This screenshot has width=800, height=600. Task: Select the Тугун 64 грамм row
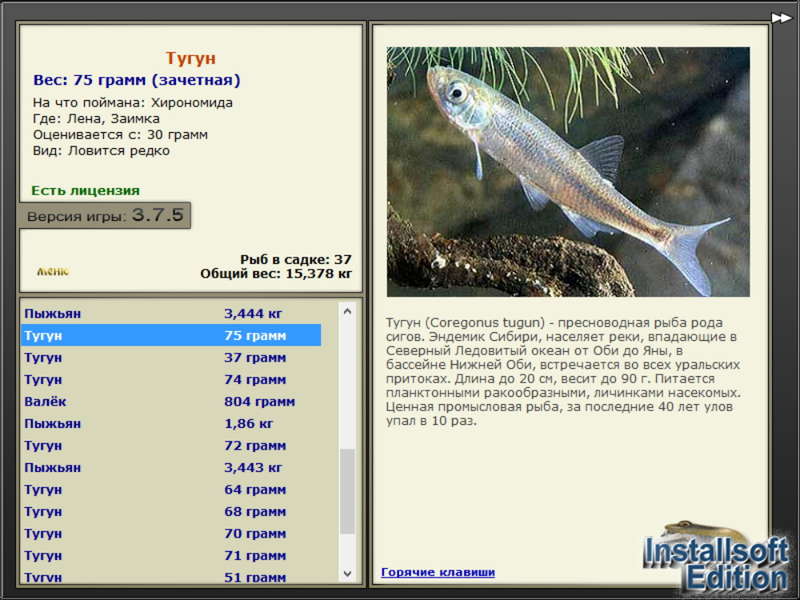(171, 489)
